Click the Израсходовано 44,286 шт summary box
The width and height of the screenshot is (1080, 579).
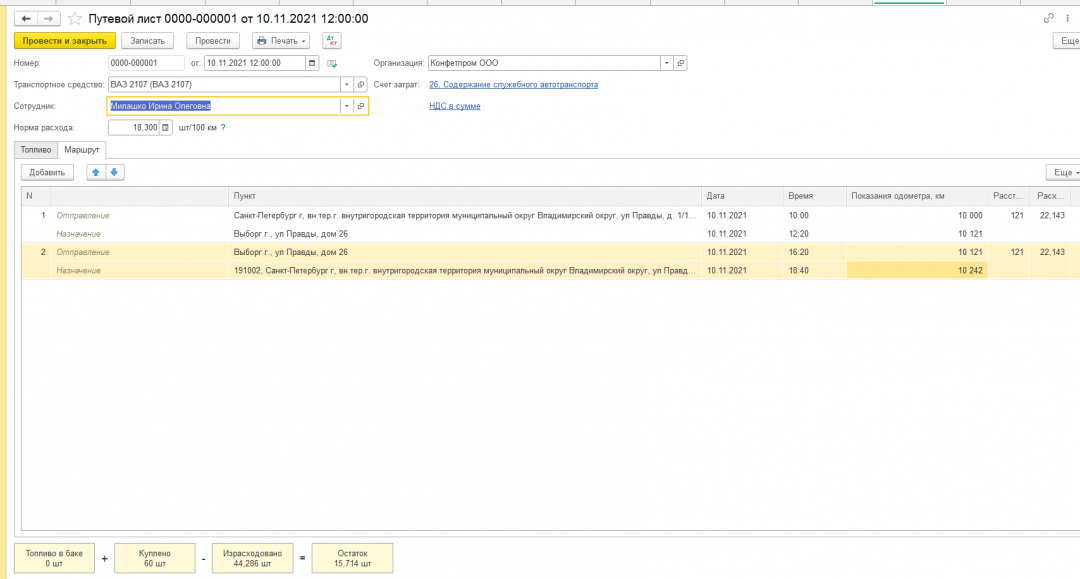(x=253, y=558)
